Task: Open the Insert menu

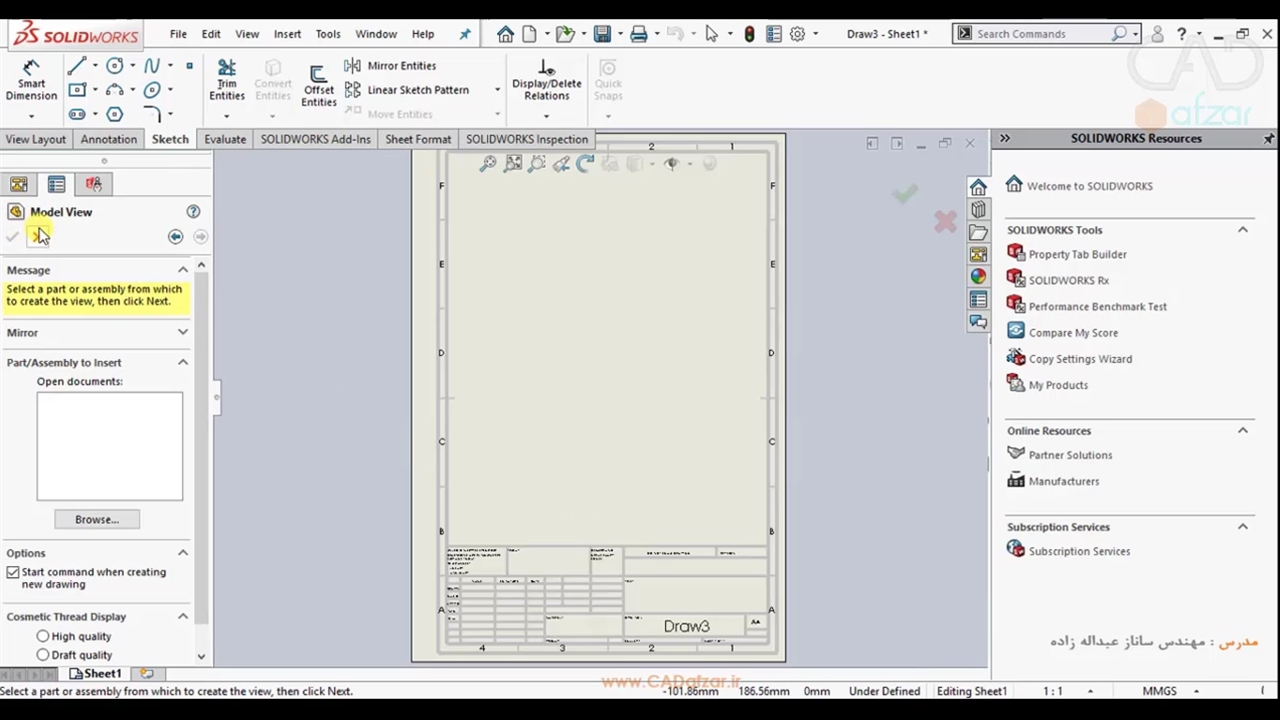Action: [x=287, y=34]
